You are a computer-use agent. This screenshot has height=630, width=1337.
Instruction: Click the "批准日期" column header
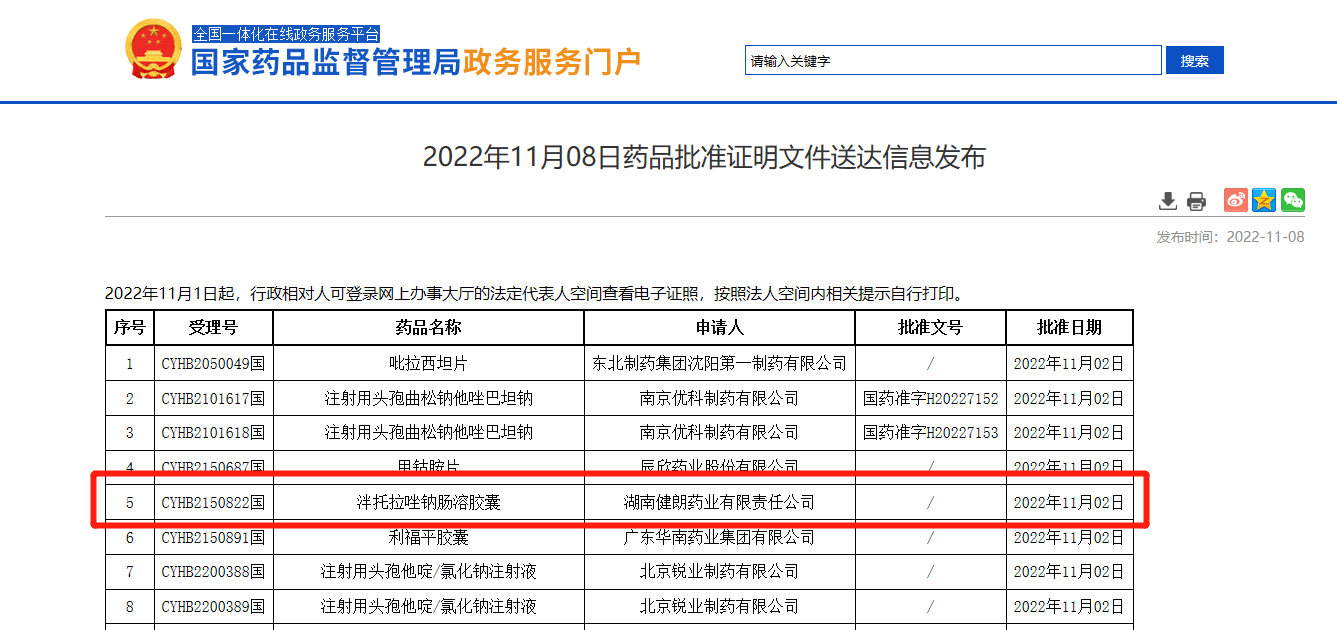pyautogui.click(x=1069, y=327)
